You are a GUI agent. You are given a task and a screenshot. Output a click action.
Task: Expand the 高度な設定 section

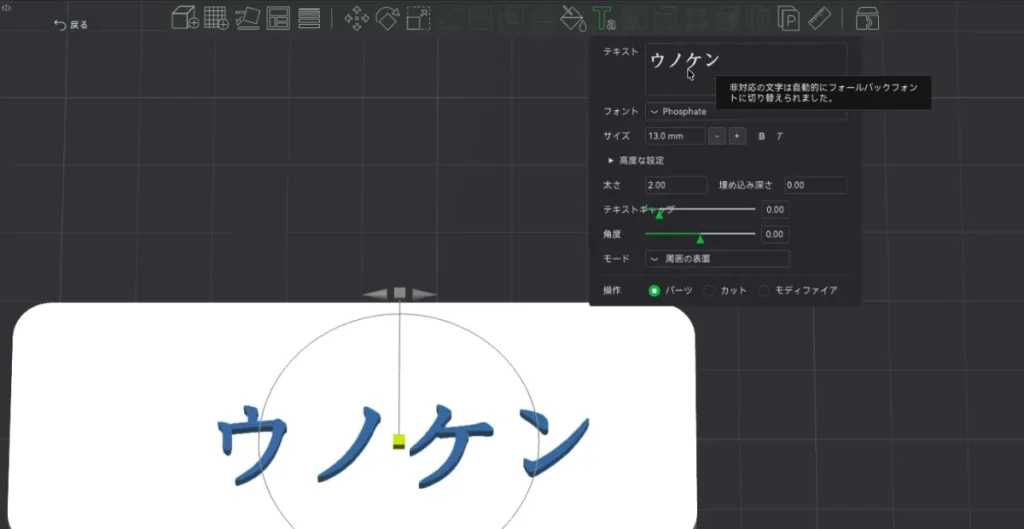636,161
